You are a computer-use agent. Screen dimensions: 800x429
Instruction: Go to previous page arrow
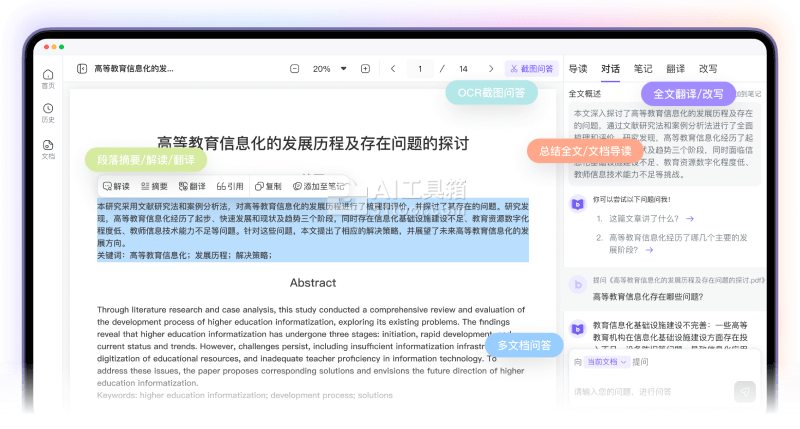393,69
